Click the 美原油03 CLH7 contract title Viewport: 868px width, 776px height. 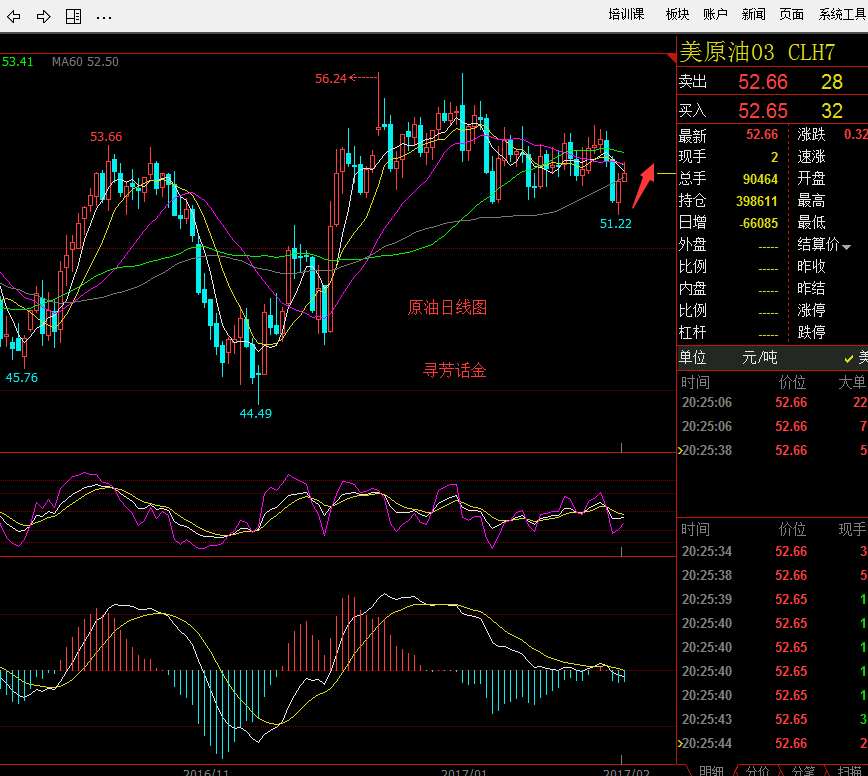[x=756, y=52]
